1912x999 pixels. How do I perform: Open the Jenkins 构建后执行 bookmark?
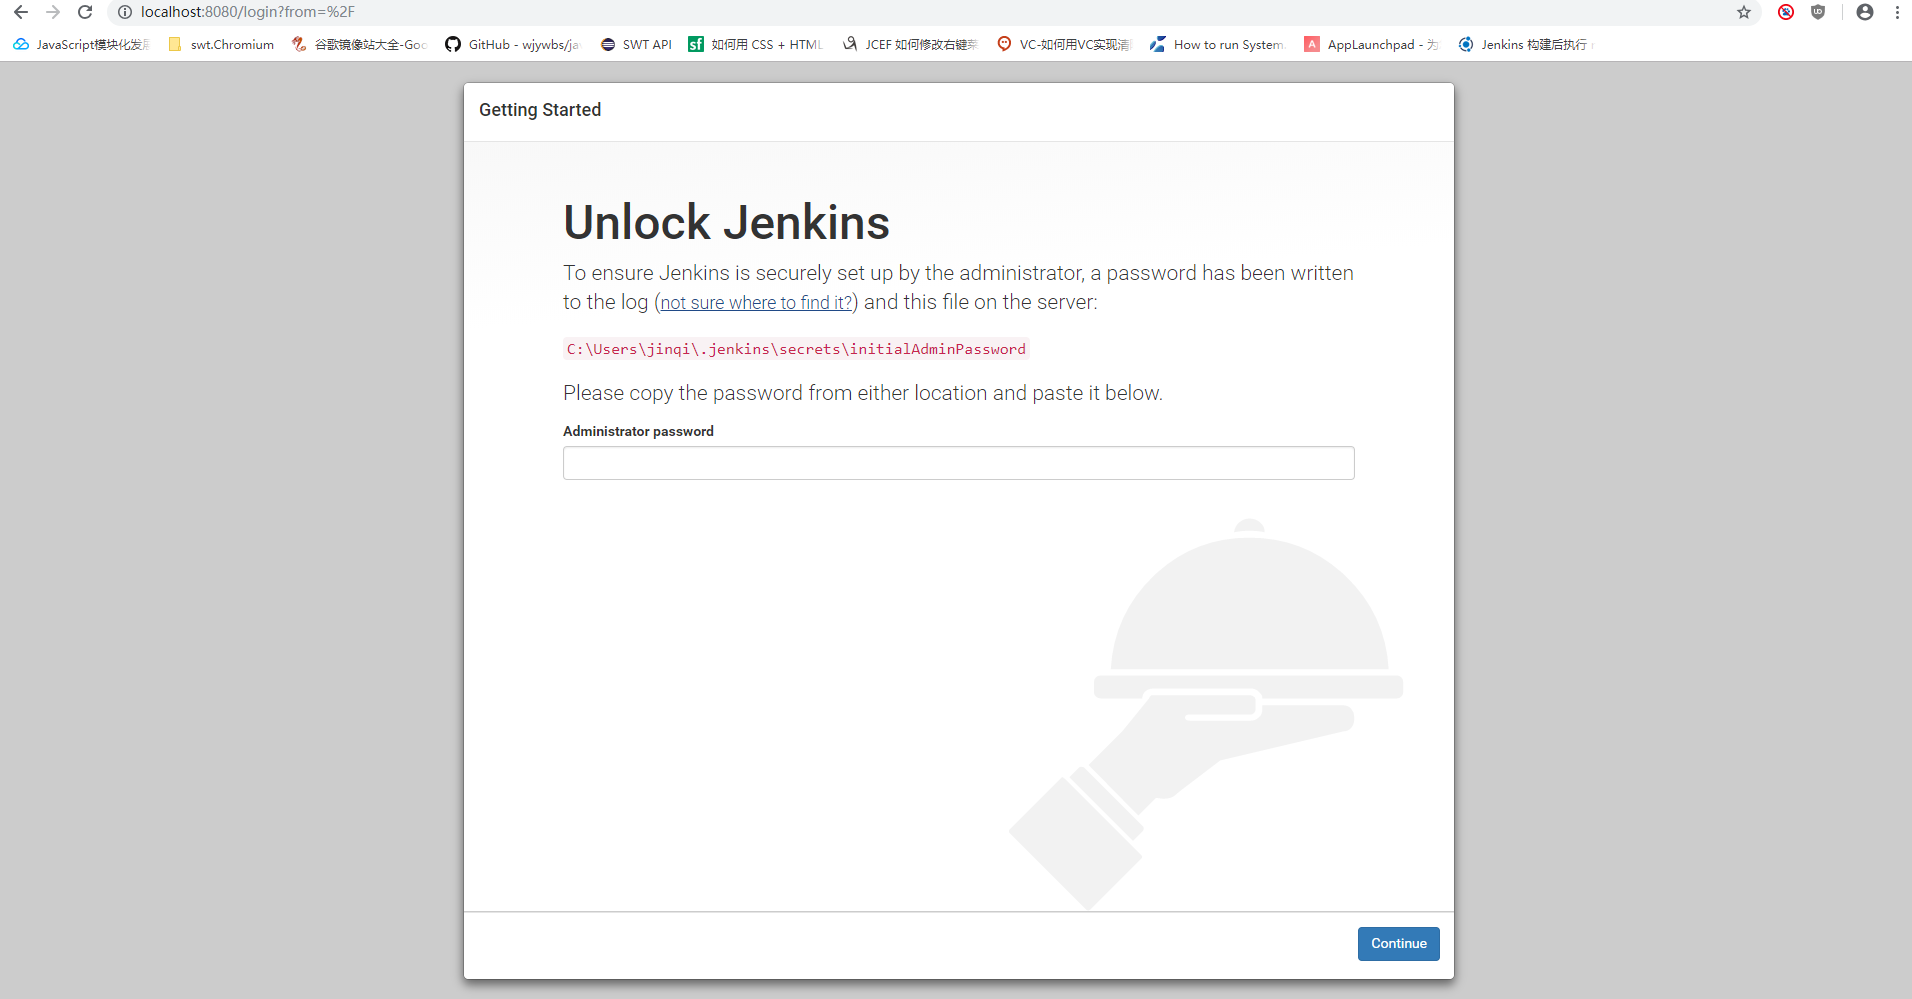pyautogui.click(x=1526, y=44)
